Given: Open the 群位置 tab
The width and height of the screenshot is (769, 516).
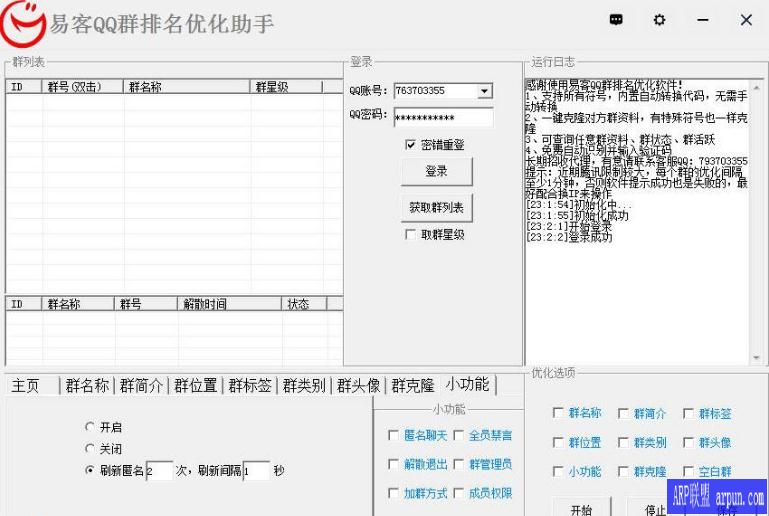Looking at the screenshot, I should (x=196, y=386).
